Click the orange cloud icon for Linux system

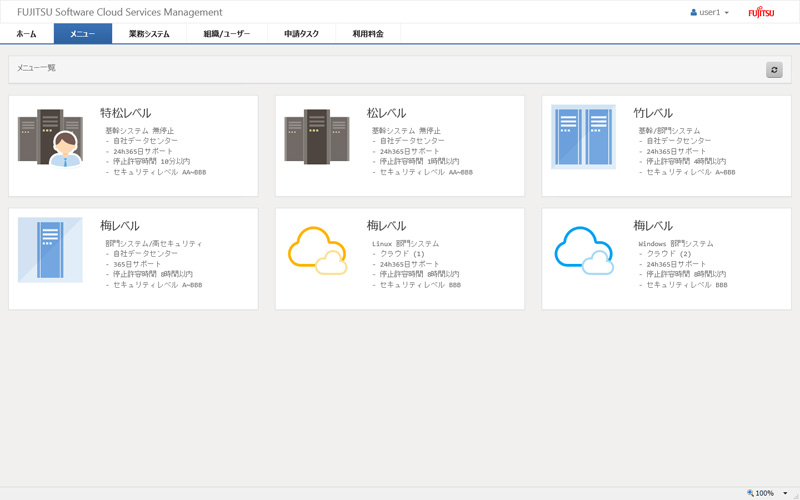(x=317, y=250)
